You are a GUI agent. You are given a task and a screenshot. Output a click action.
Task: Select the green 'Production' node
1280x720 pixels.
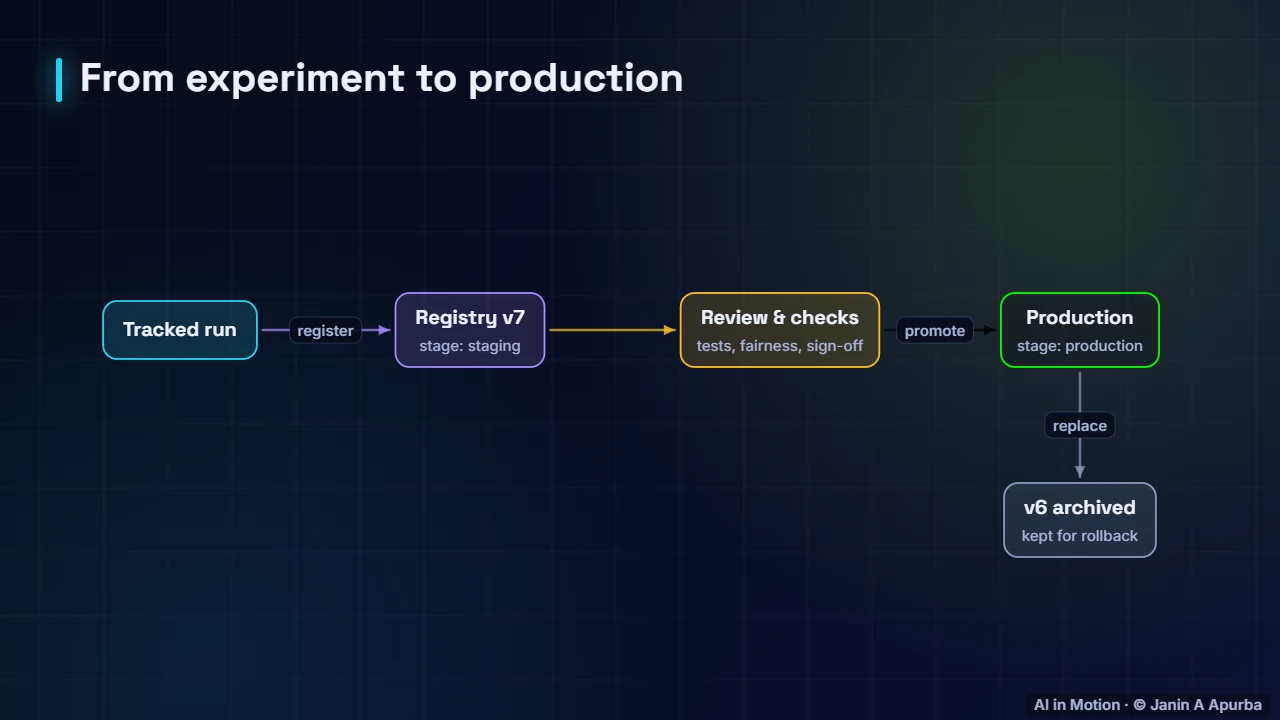pyautogui.click(x=1080, y=330)
